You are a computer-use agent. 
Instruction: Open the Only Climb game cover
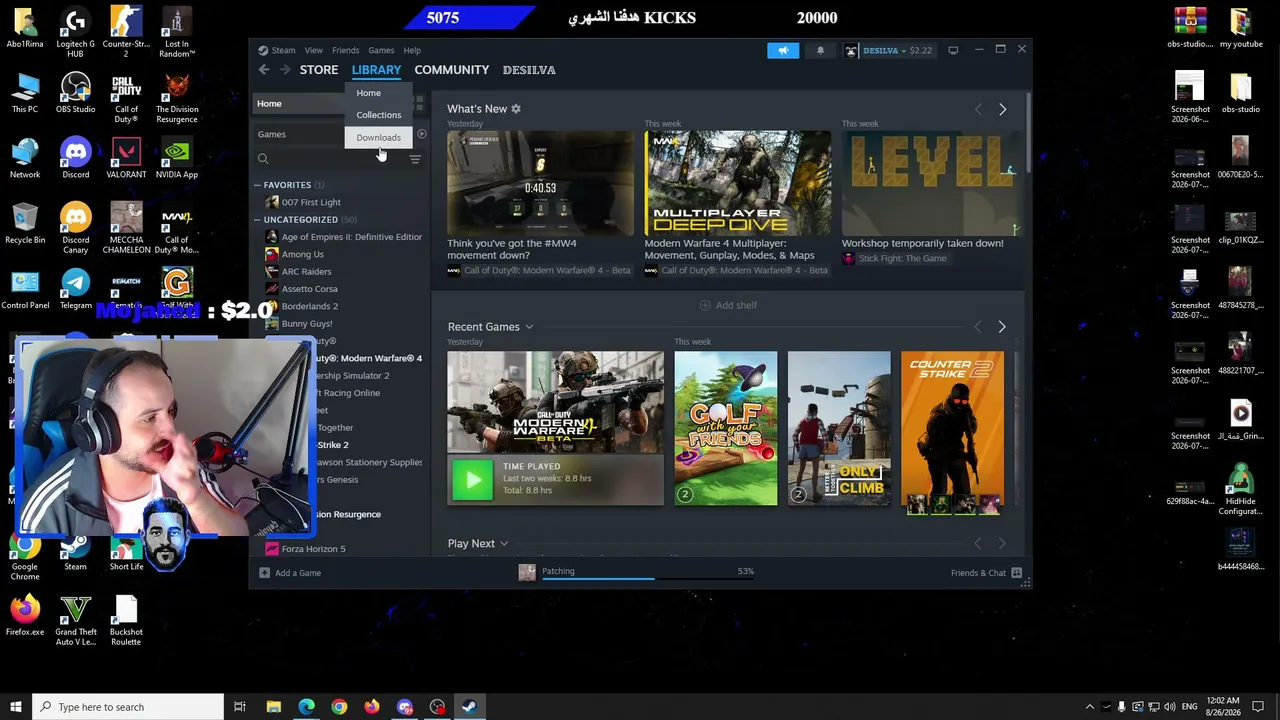pyautogui.click(x=839, y=428)
